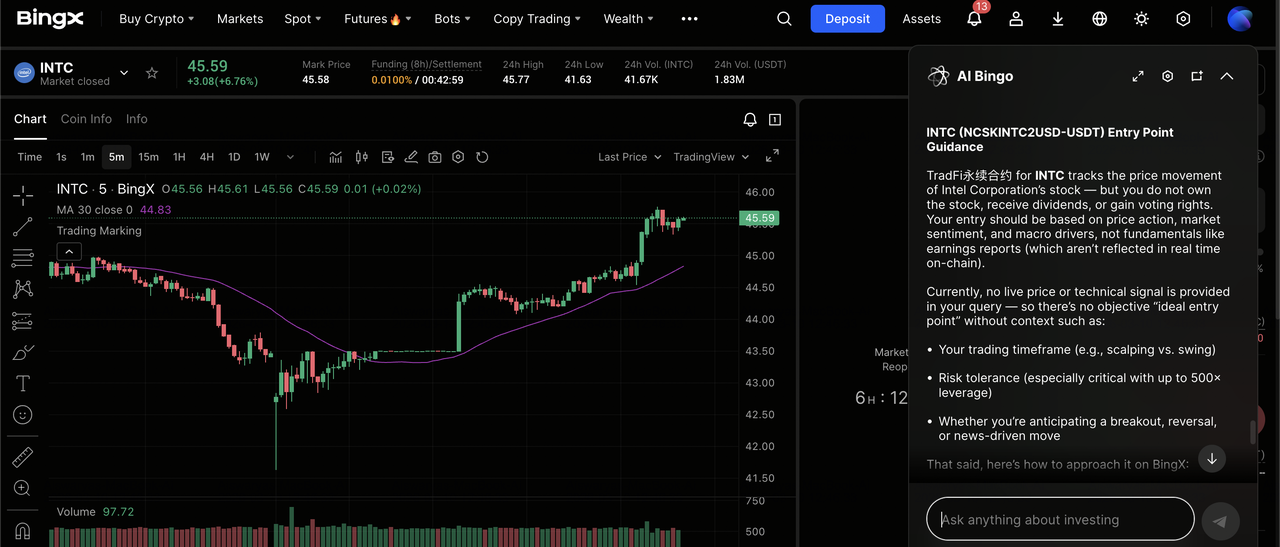Click the blue Deposit button

coord(847,19)
